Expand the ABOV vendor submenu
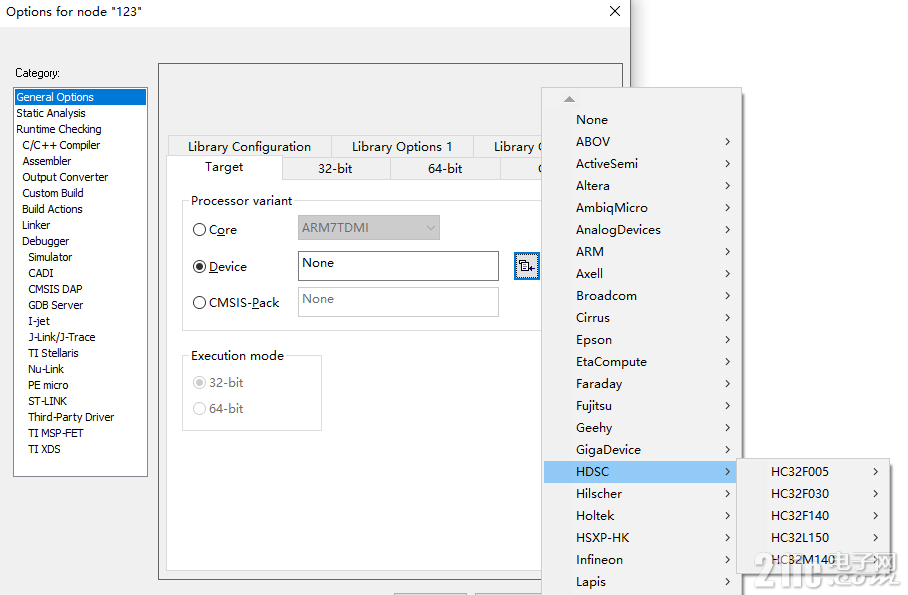 641,141
